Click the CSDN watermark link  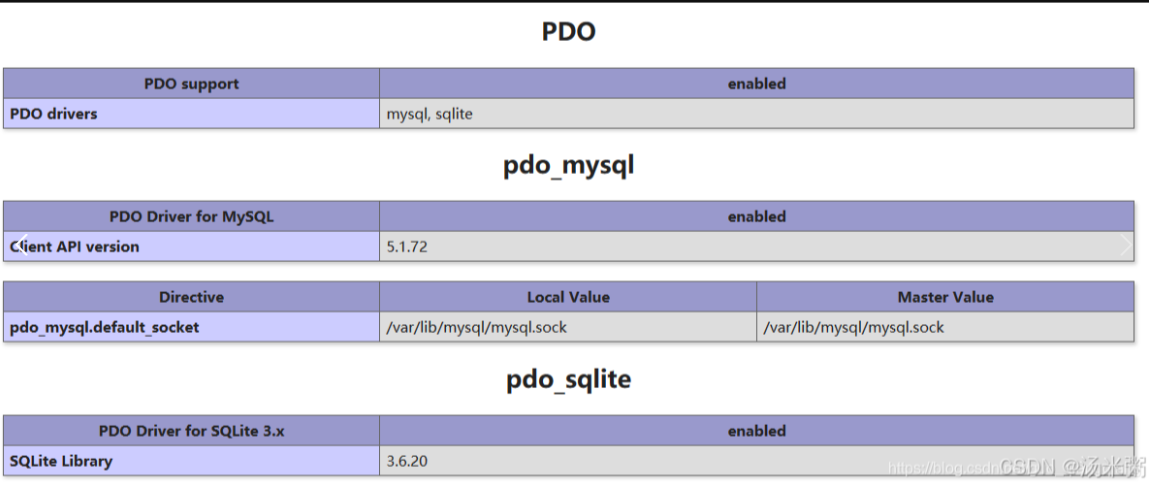point(1015,467)
